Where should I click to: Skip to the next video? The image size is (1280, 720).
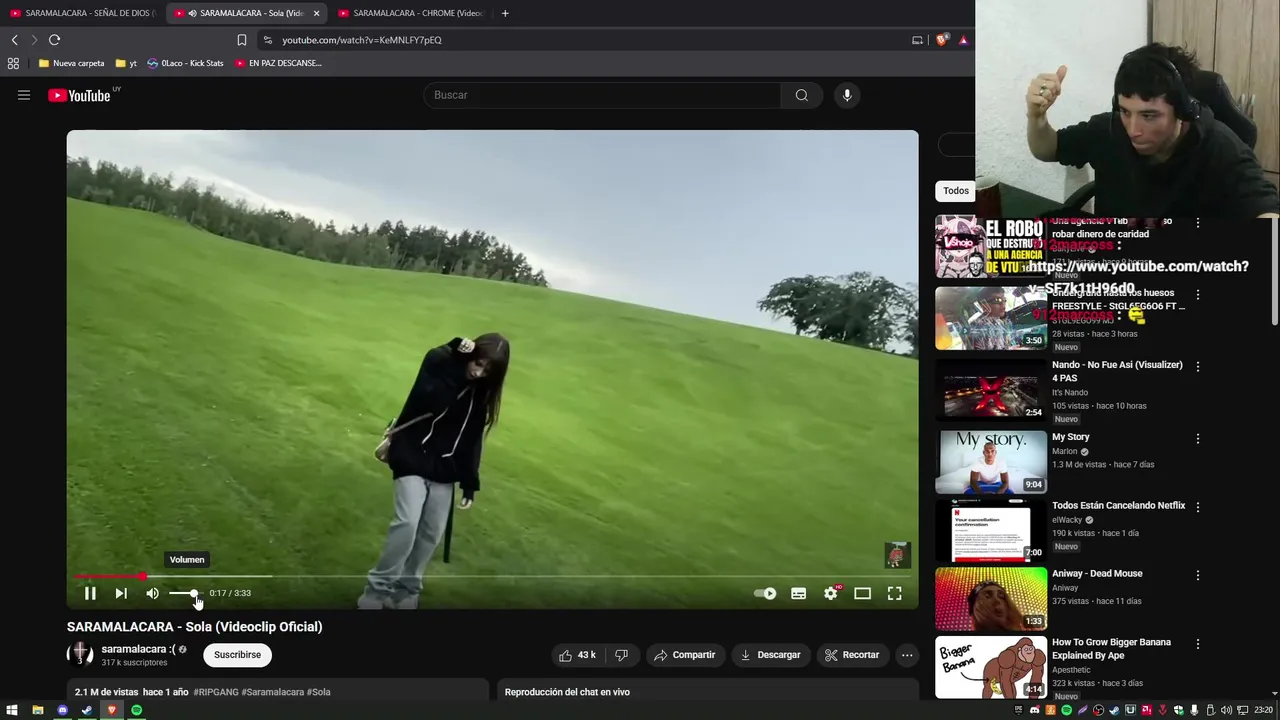coord(121,593)
